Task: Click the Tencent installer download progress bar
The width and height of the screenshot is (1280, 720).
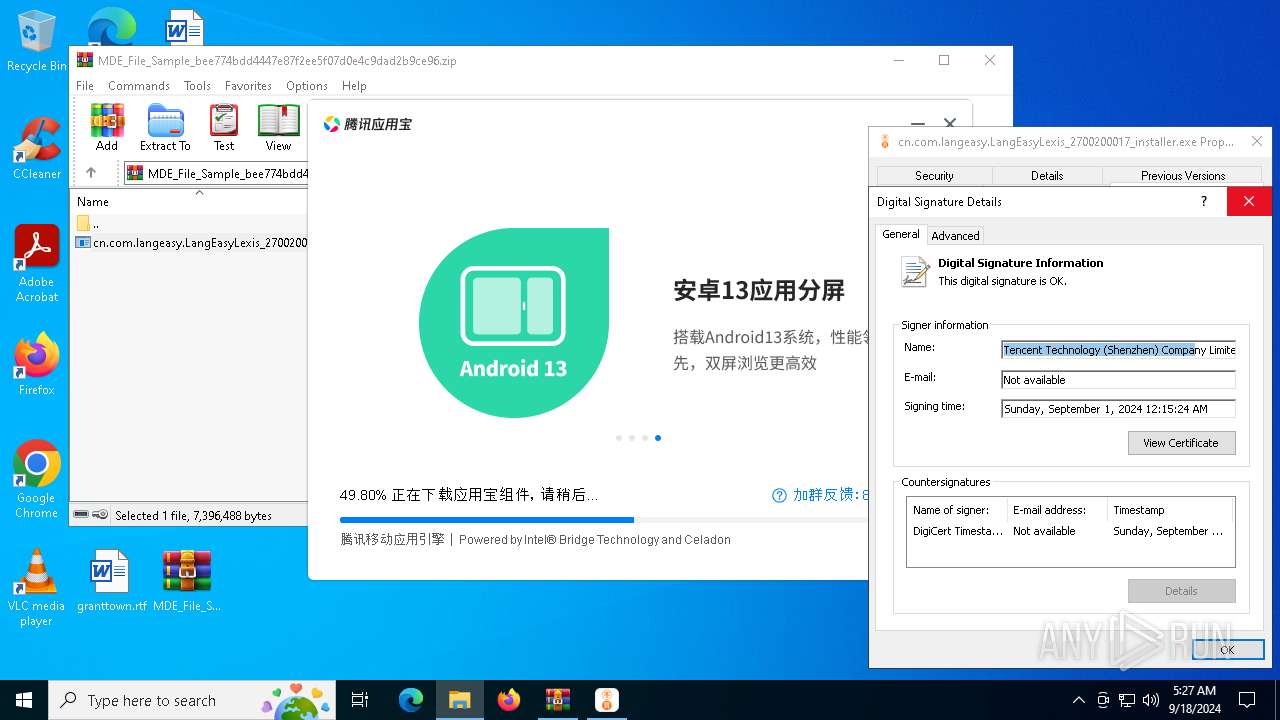Action: [604, 520]
